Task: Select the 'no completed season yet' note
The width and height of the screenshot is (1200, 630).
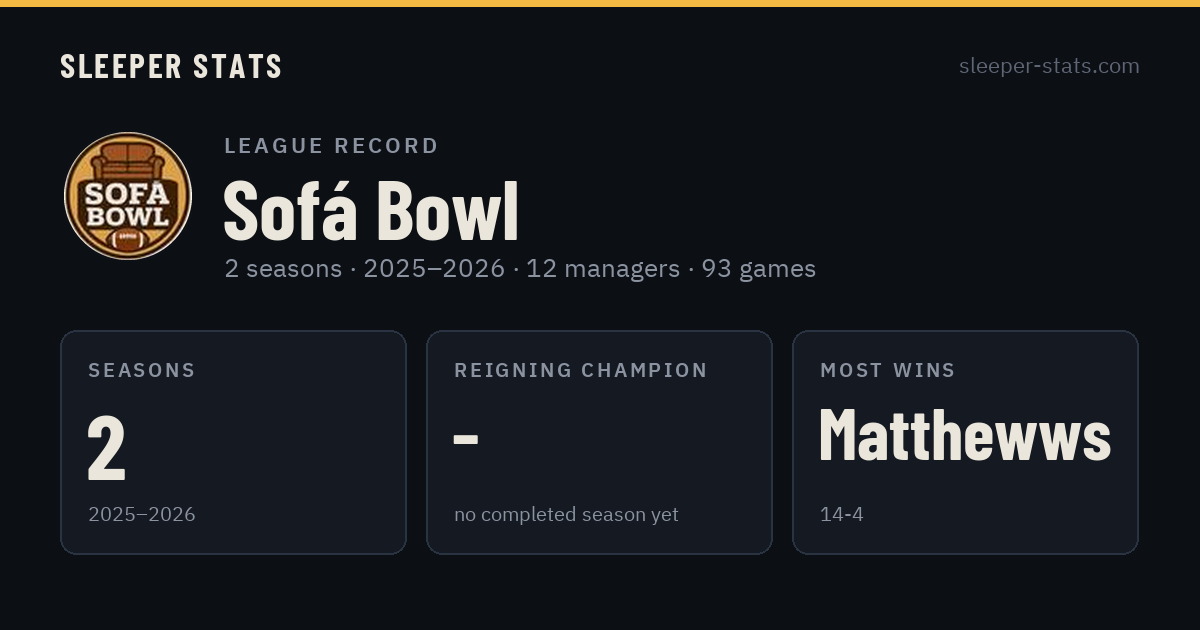Action: (566, 514)
